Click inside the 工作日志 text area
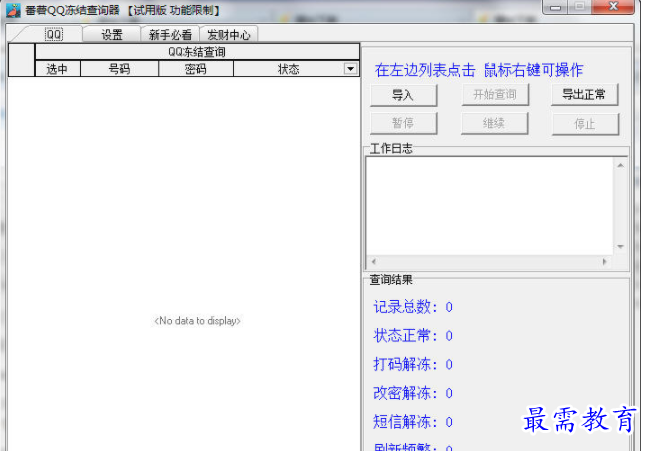645x451 pixels. [x=490, y=206]
